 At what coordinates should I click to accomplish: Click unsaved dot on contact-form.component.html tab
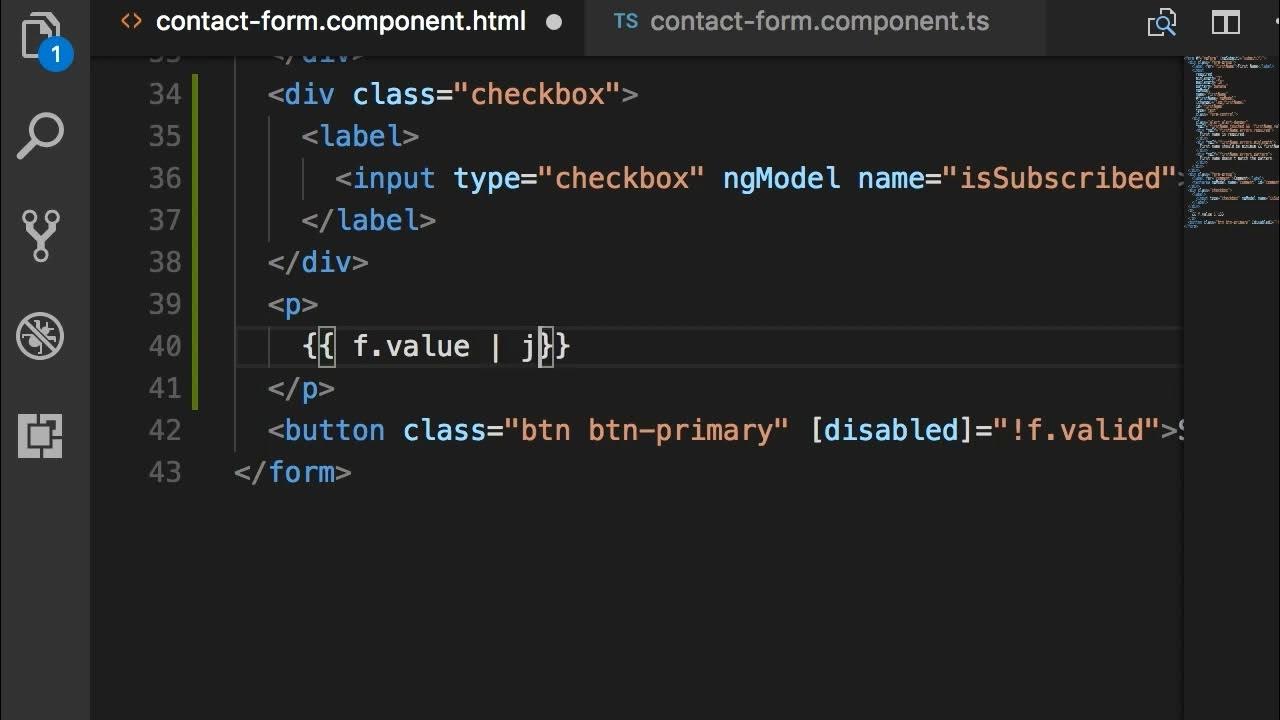[554, 22]
